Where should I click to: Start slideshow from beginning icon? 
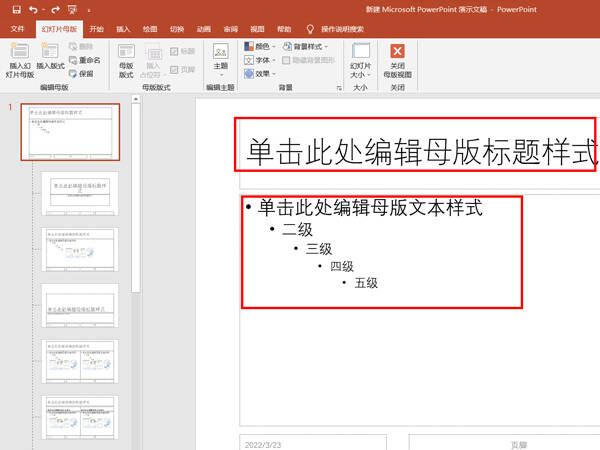click(x=72, y=10)
